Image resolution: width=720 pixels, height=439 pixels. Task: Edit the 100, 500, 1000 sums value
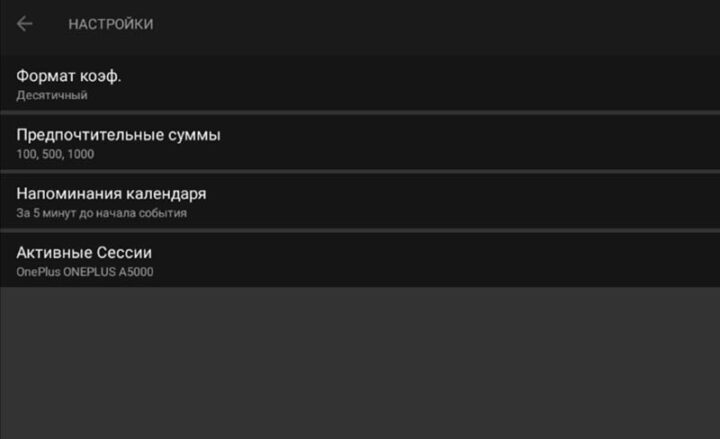[56, 155]
